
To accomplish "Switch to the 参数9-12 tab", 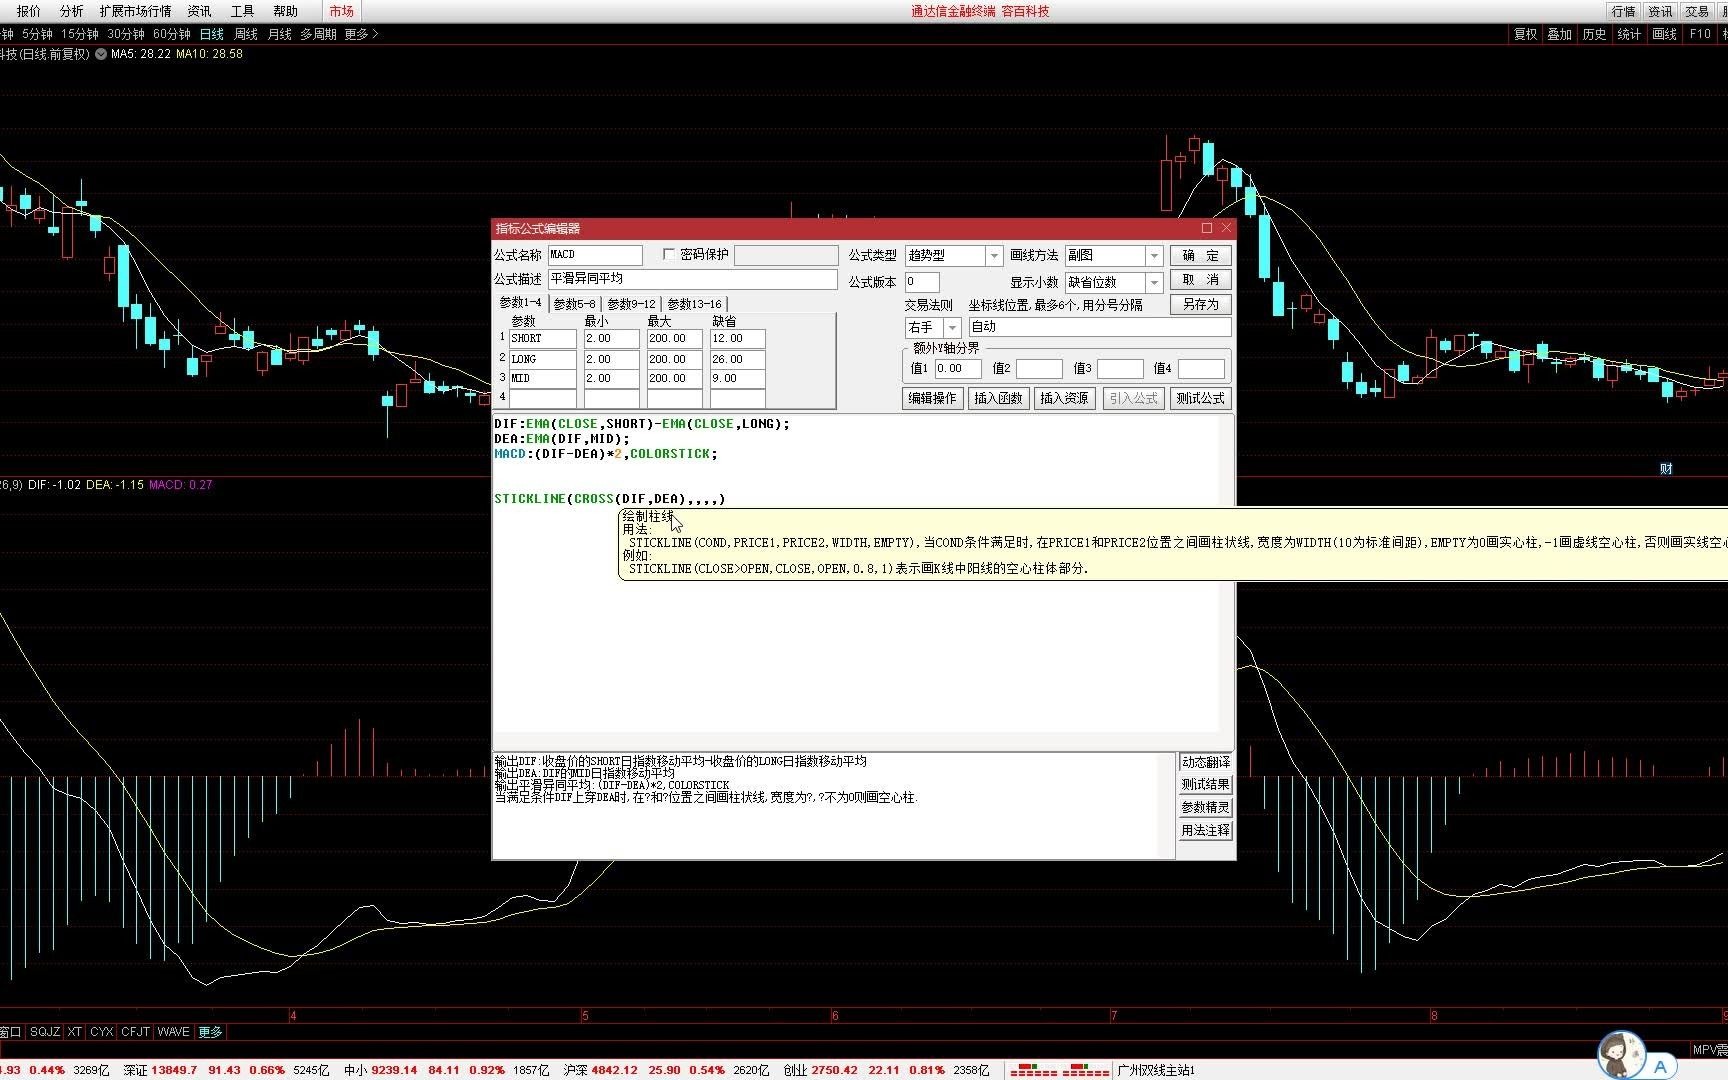I will pos(632,304).
